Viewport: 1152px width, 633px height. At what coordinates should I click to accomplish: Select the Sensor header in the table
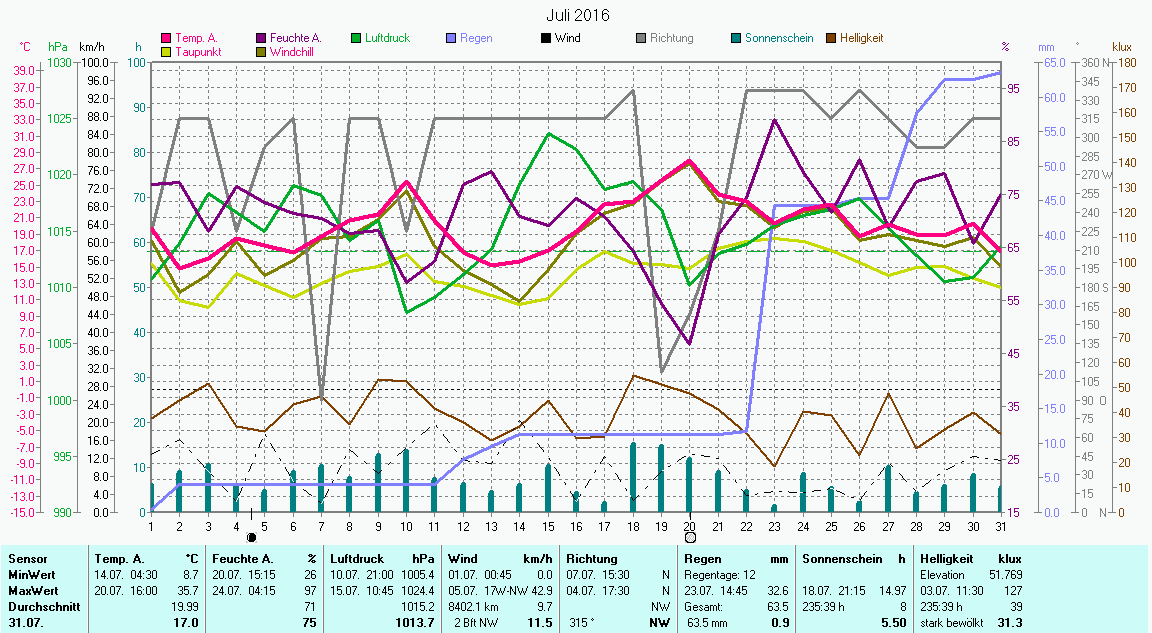[27, 559]
